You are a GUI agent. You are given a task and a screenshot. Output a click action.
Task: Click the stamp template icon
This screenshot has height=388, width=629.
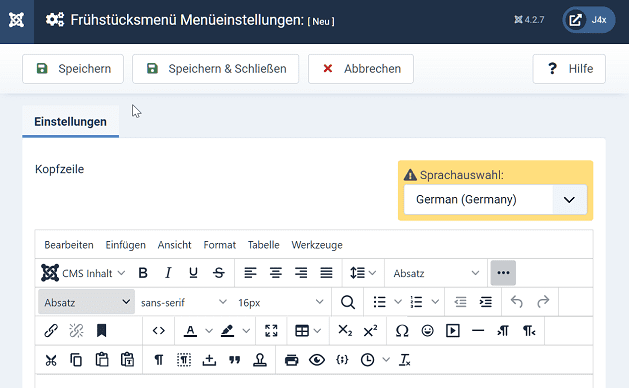(260, 360)
